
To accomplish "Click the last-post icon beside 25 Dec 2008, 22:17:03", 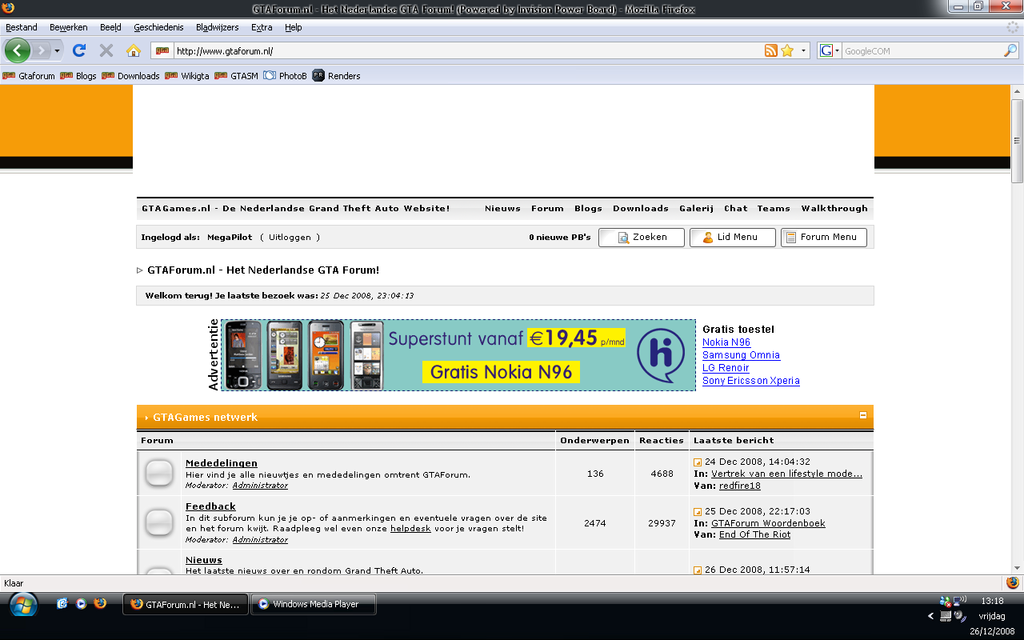I will tap(697, 512).
